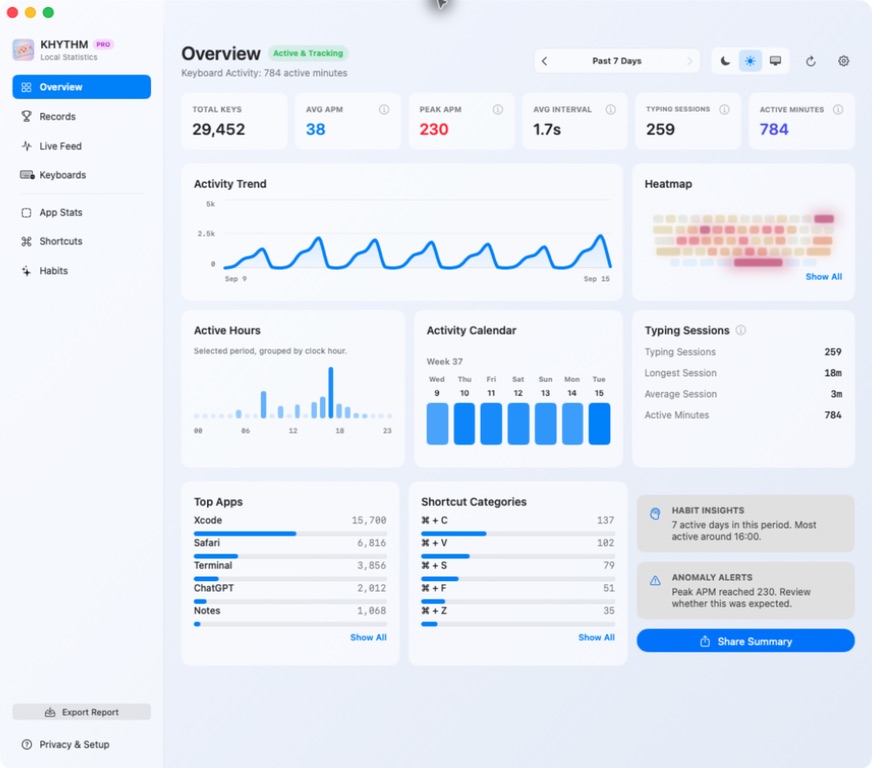Click the Wed 9 calendar day block
Viewport: 872px width, 768px height.
(437, 424)
